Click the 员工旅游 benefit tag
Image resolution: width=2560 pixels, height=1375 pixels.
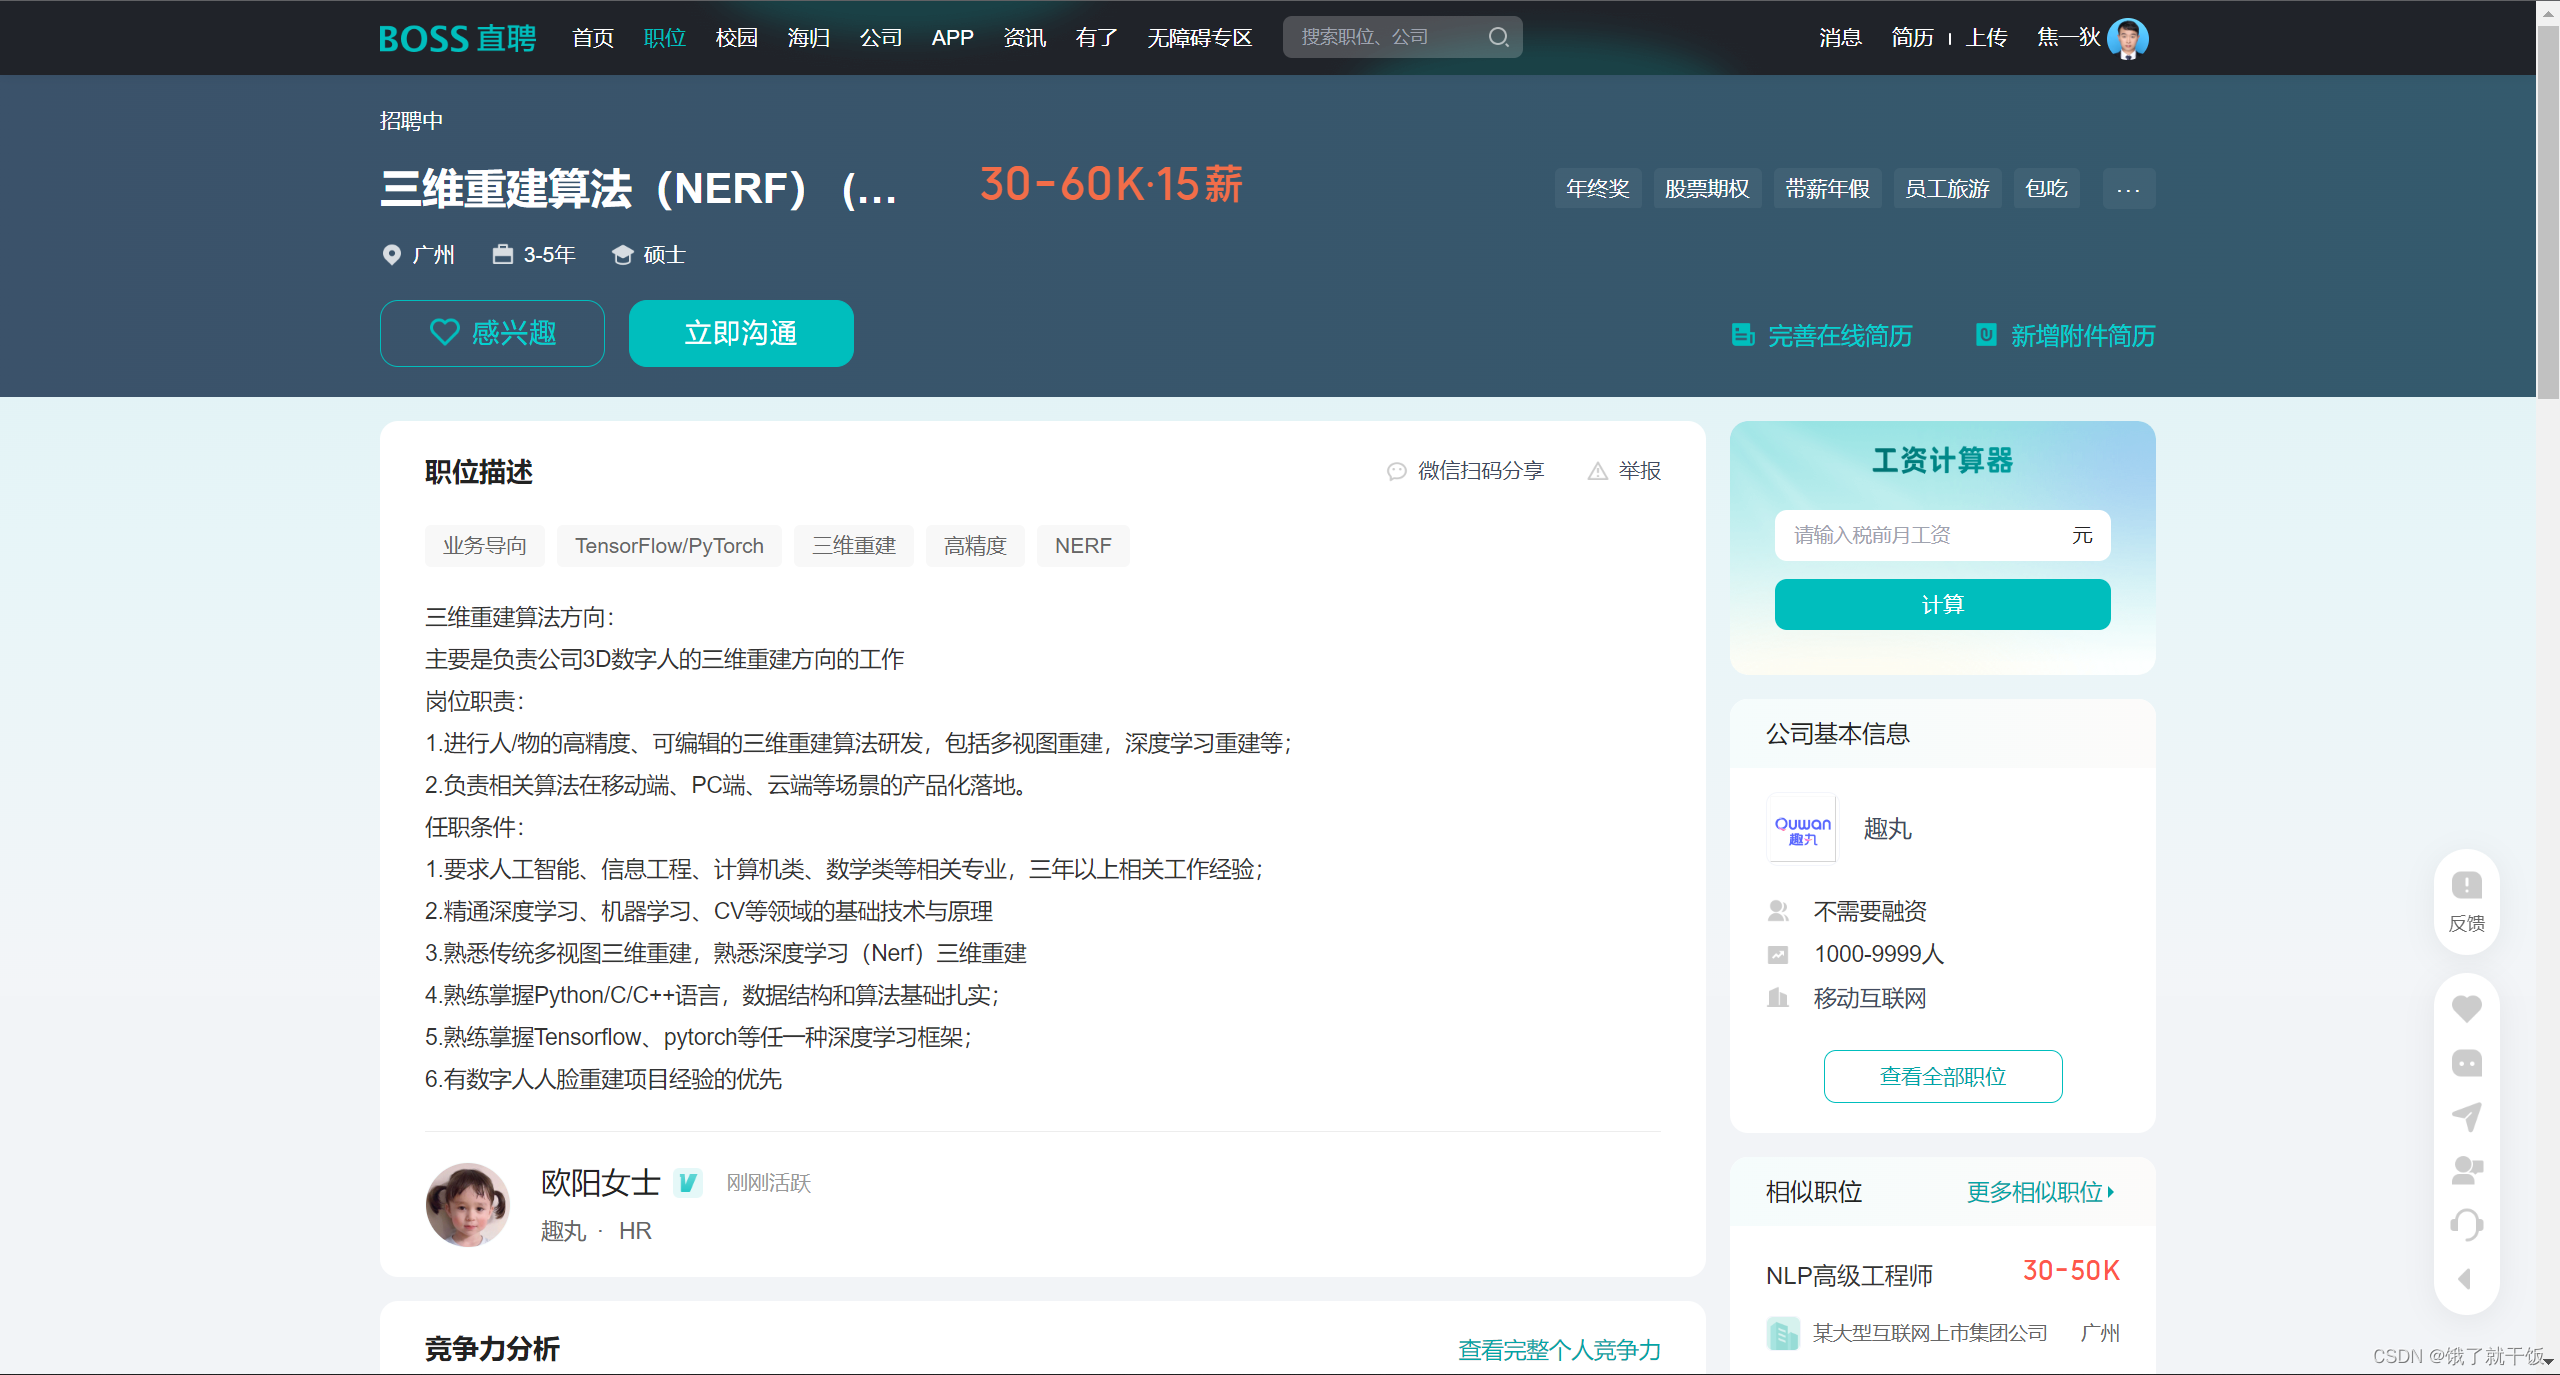(x=1947, y=189)
